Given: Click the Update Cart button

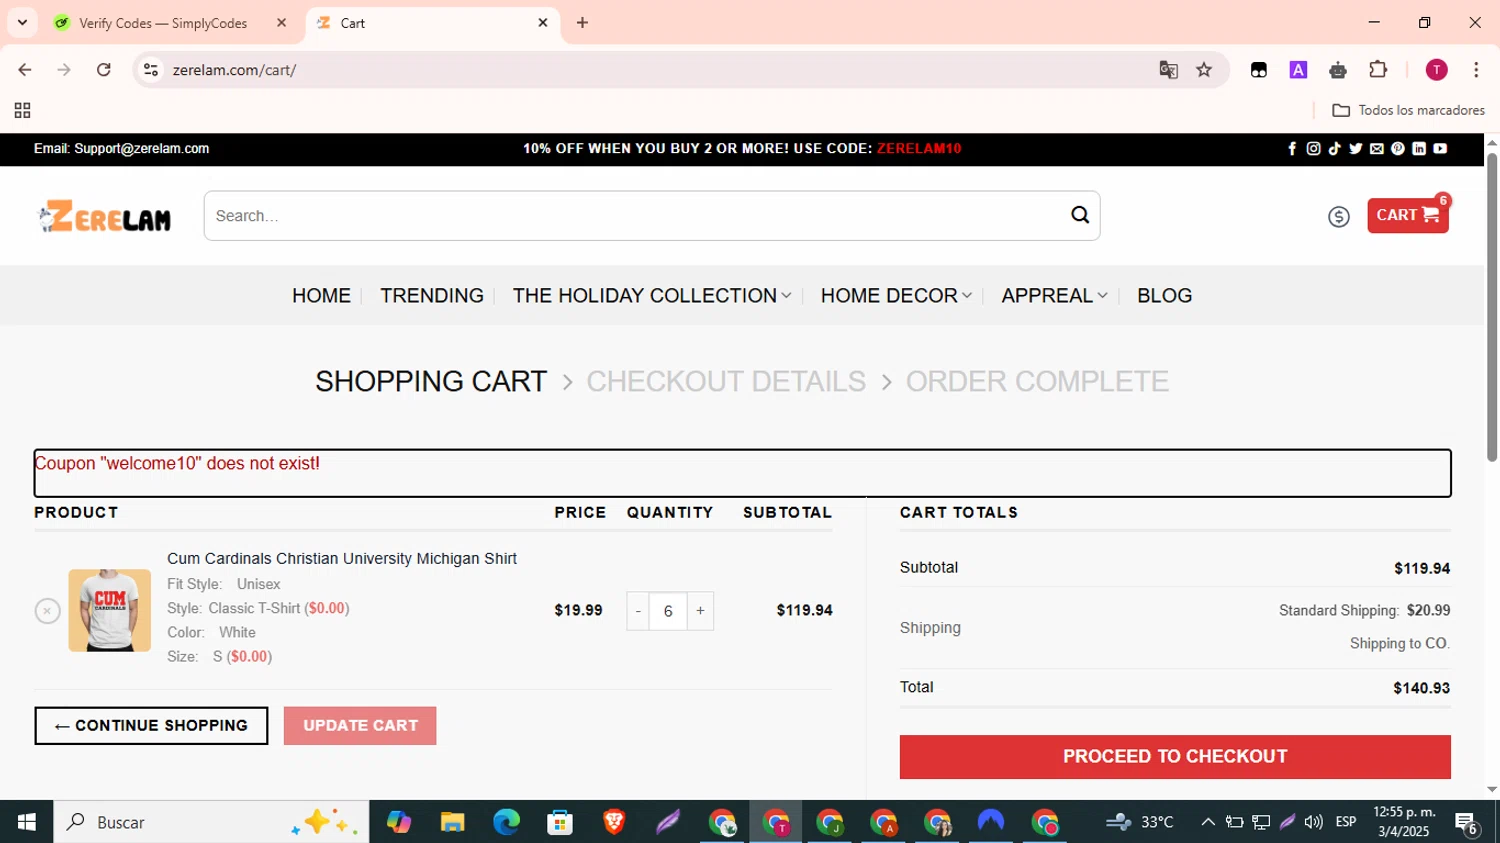Looking at the screenshot, I should click(360, 726).
